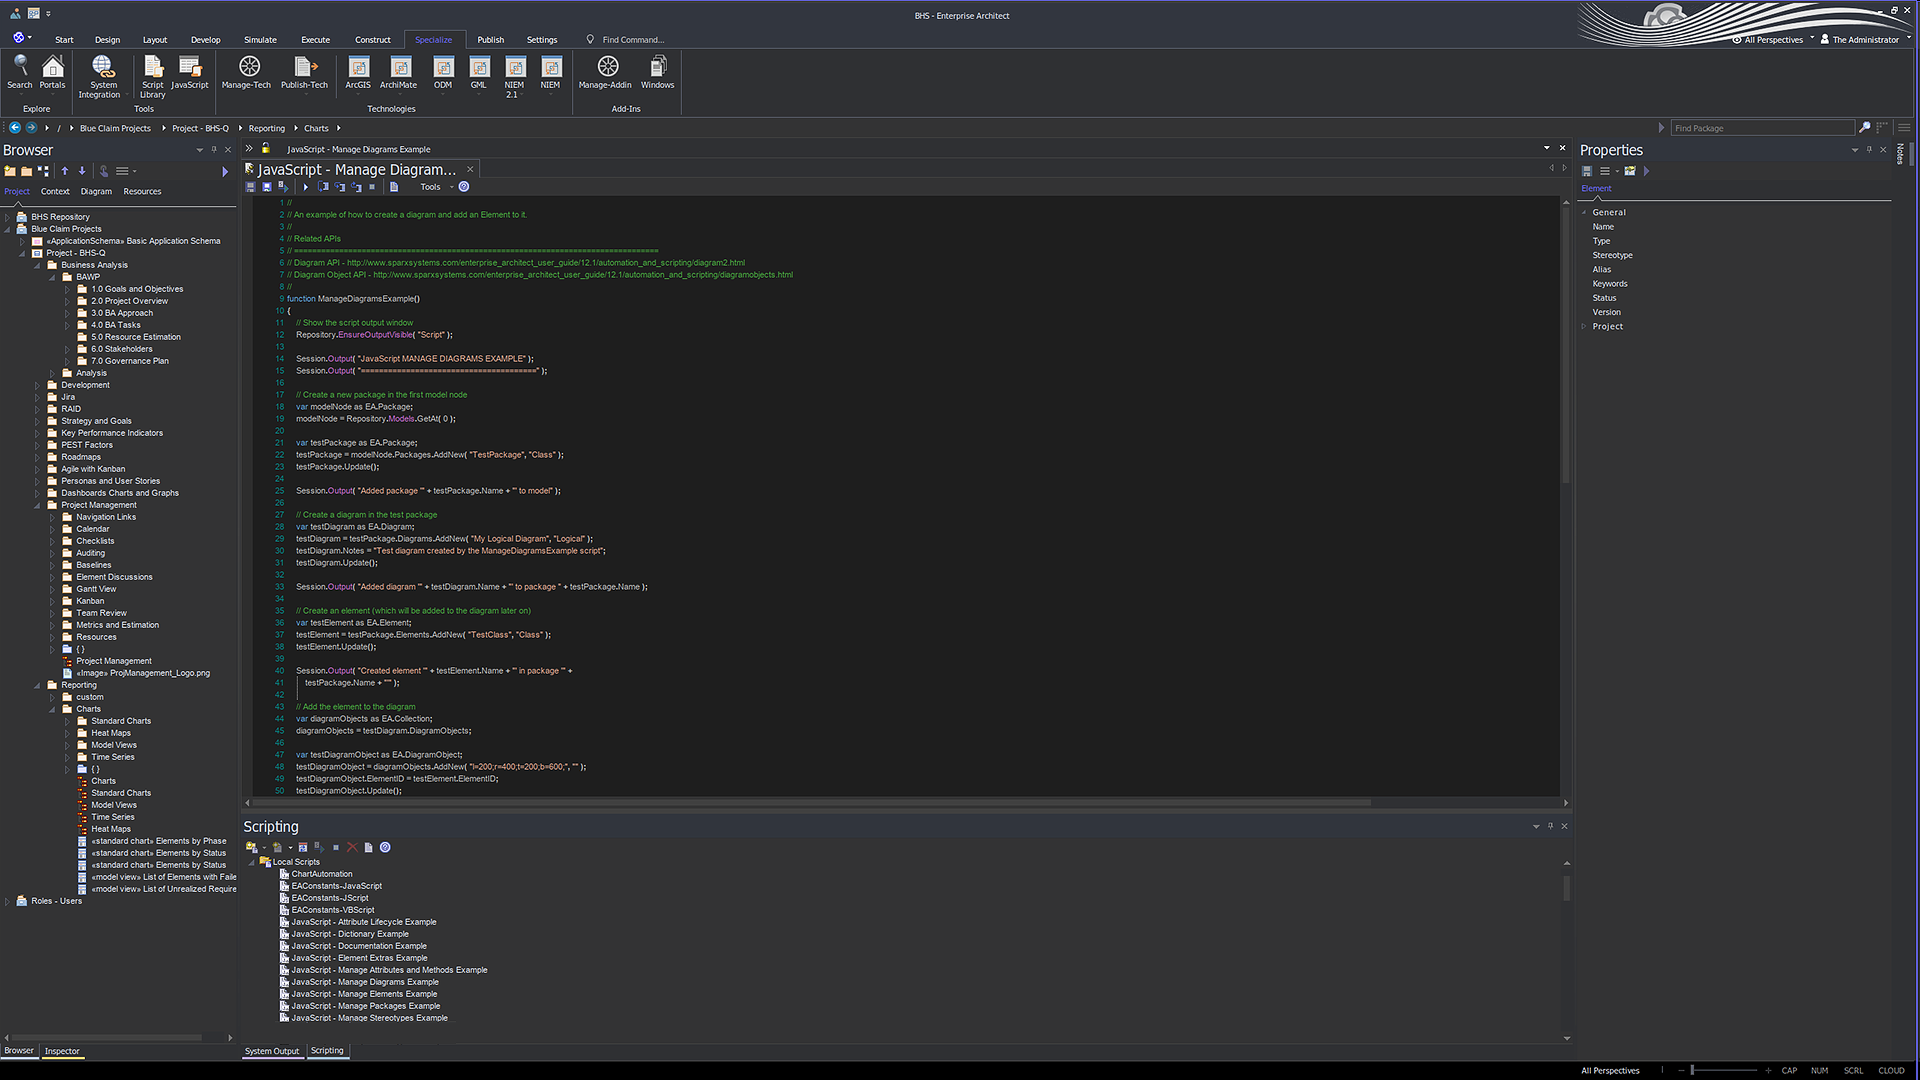The image size is (1920, 1080).
Task: Toggle pin on the Browser panel
Action: click(x=213, y=150)
